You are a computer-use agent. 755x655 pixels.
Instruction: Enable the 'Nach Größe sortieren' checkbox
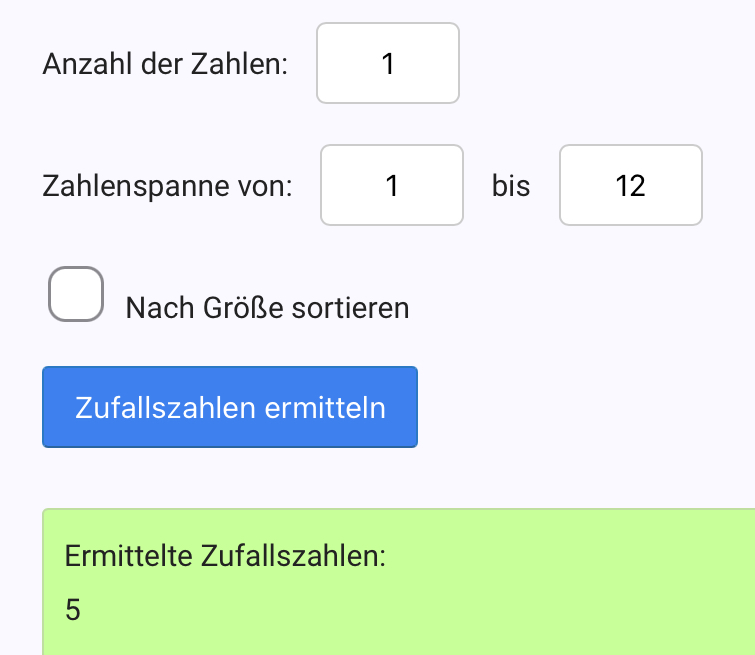(x=76, y=295)
